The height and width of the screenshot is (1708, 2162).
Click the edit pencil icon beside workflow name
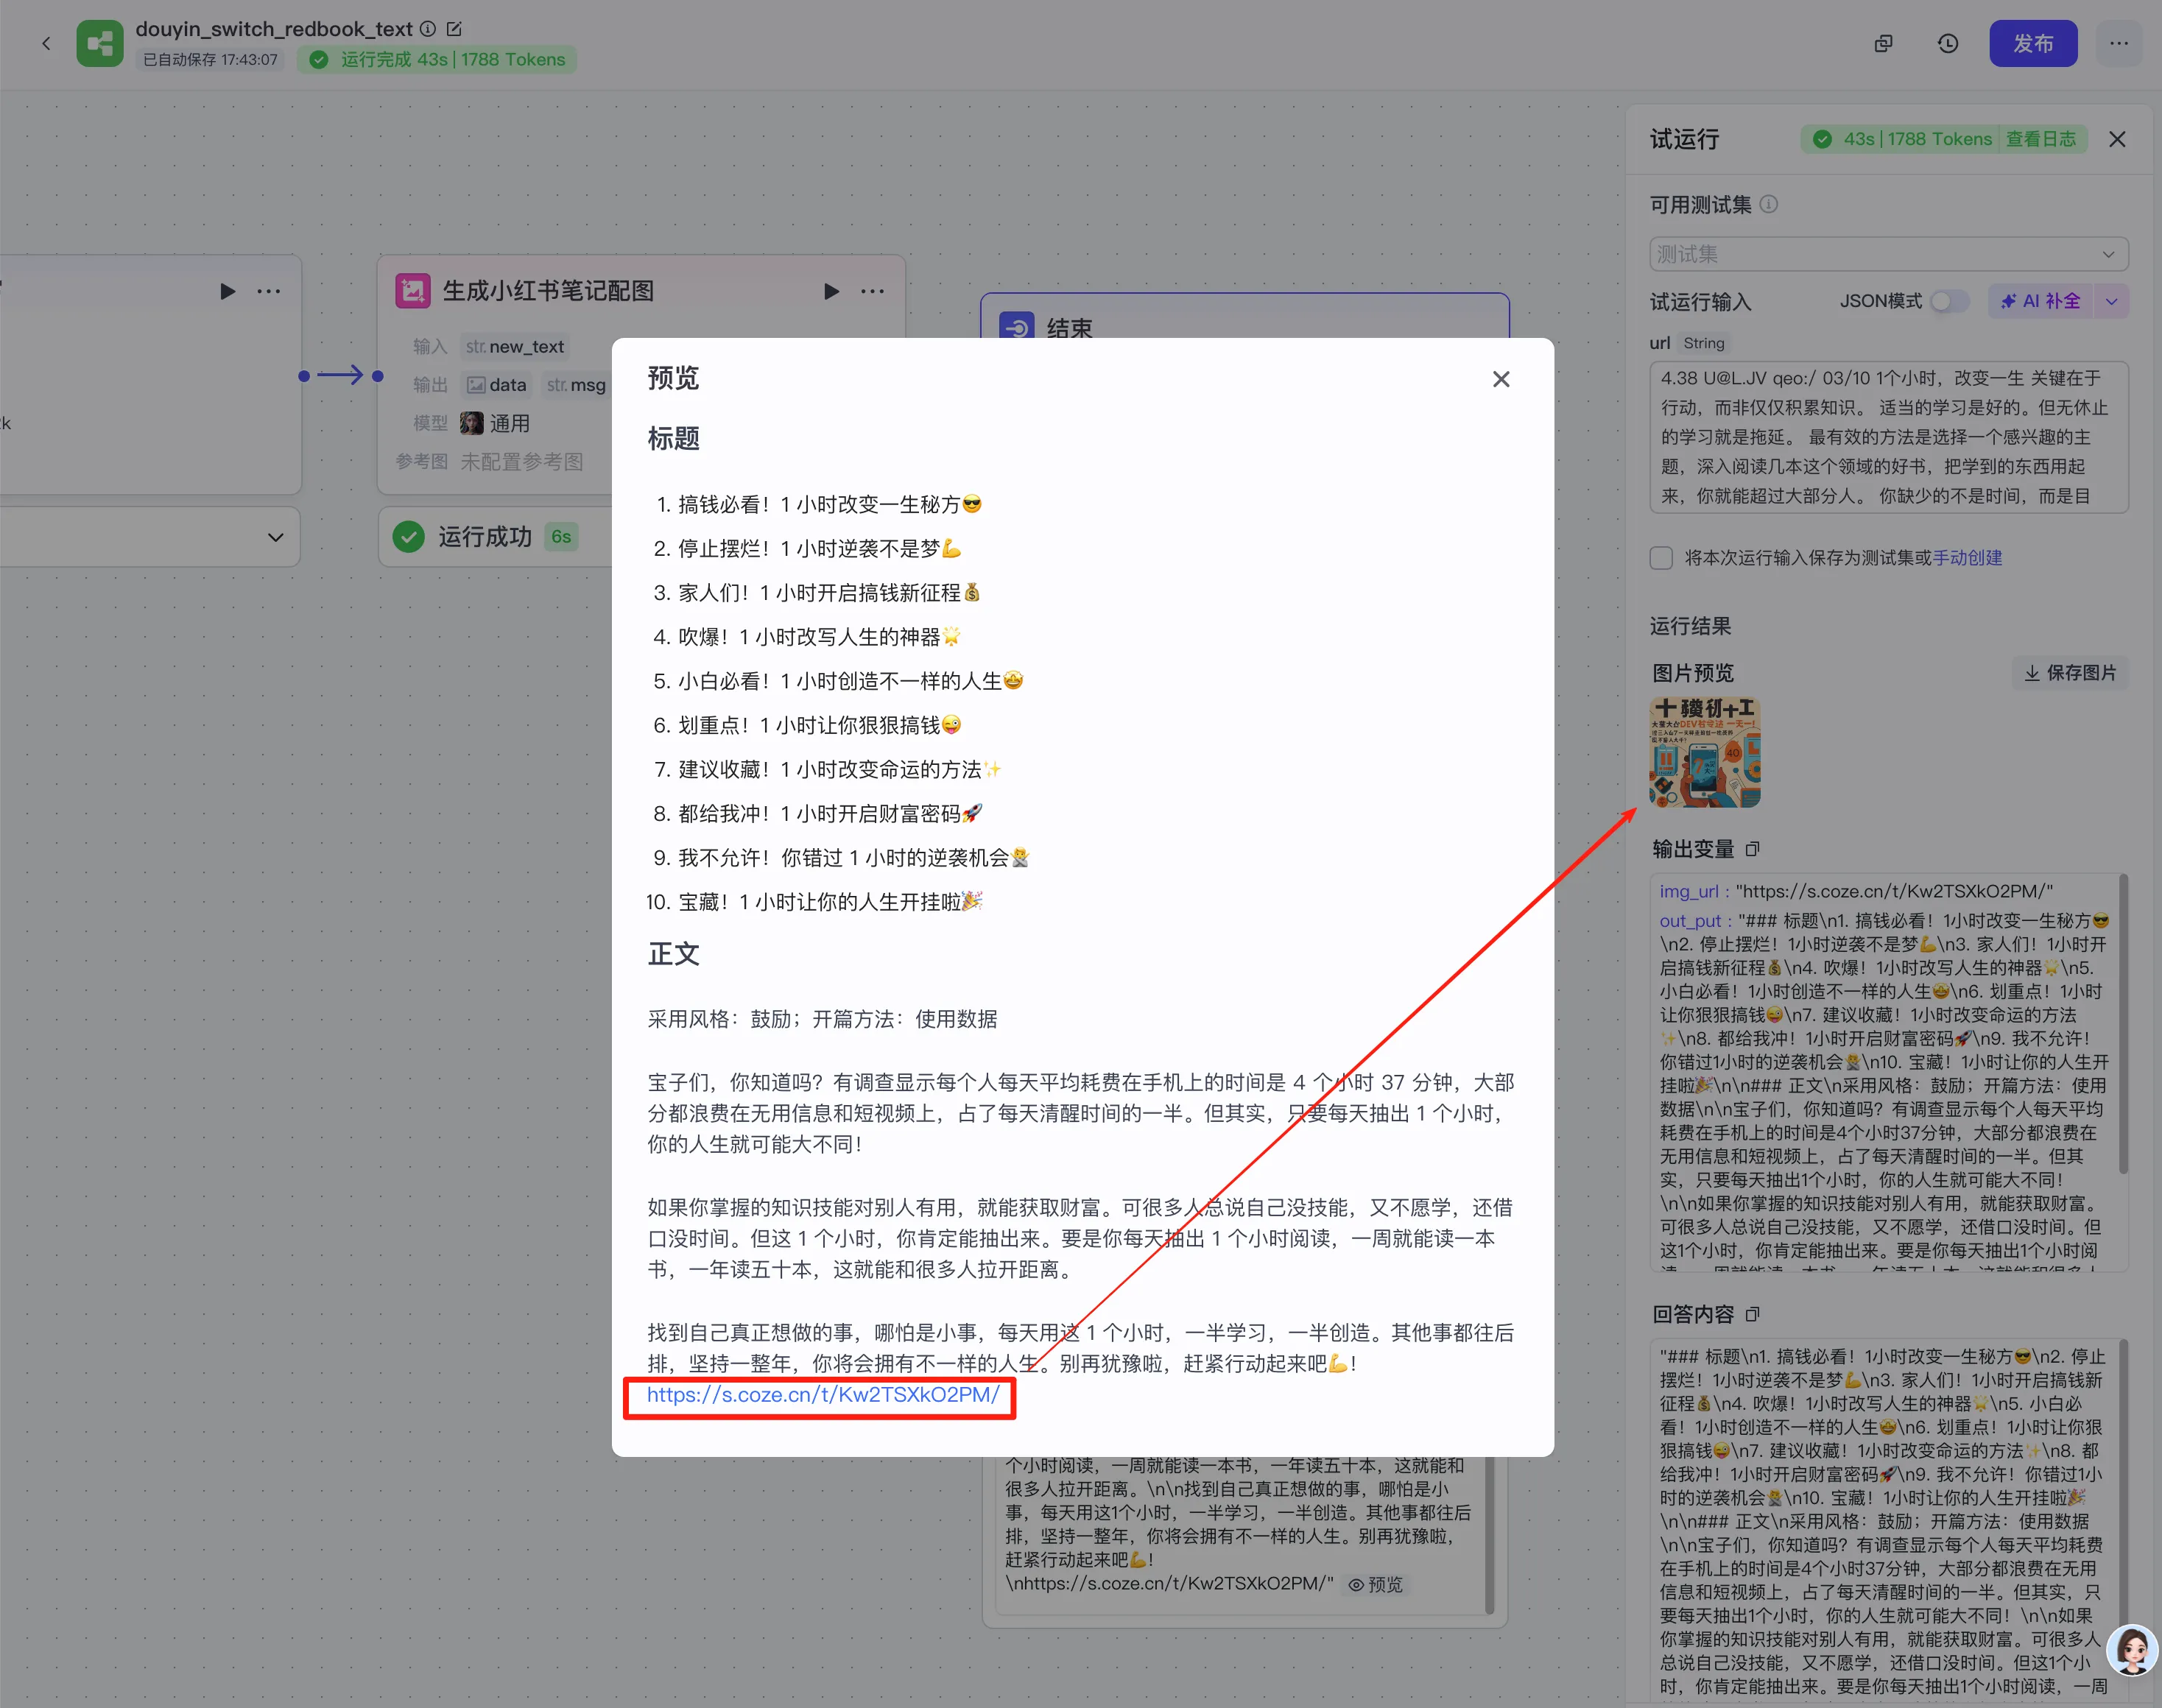[454, 29]
